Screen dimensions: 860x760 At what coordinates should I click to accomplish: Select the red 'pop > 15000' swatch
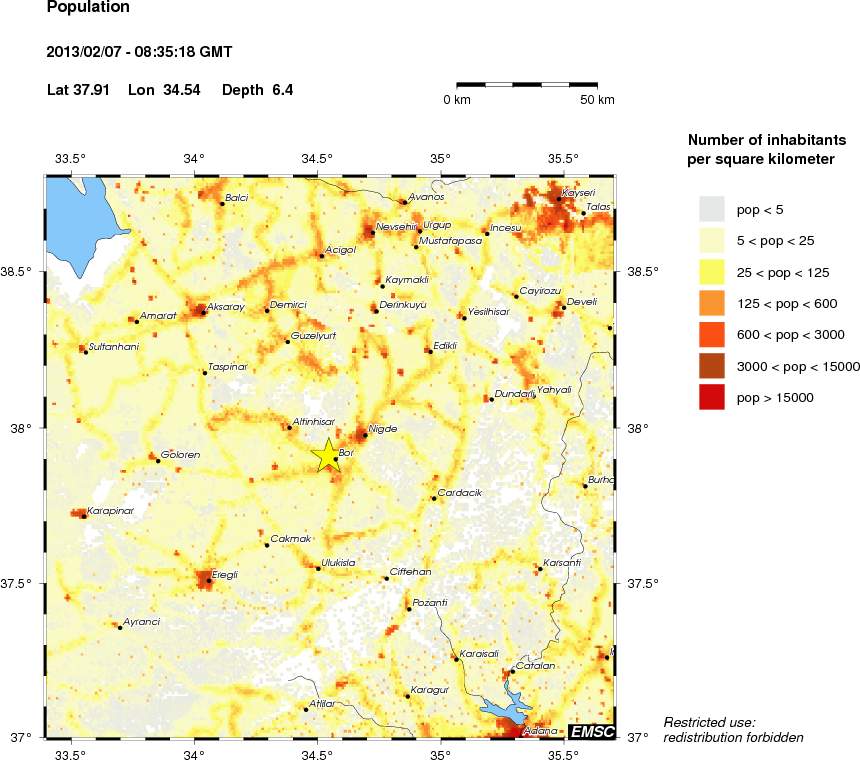click(x=711, y=397)
